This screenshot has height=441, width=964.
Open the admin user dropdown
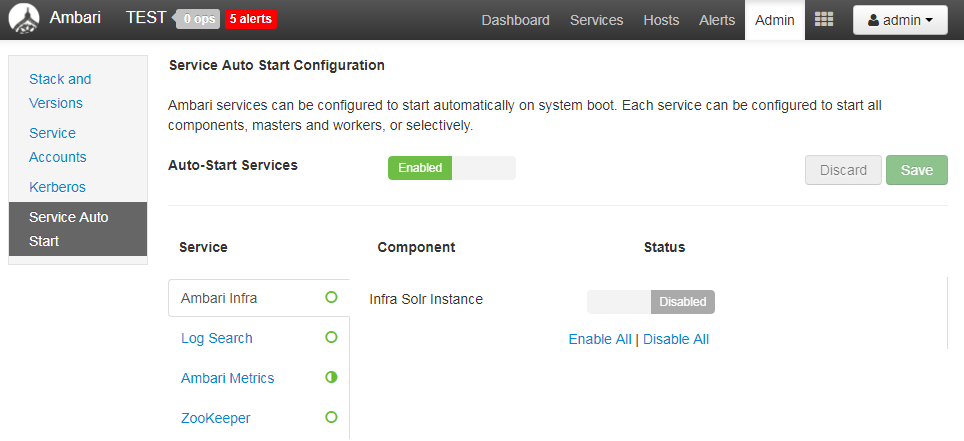click(x=900, y=20)
